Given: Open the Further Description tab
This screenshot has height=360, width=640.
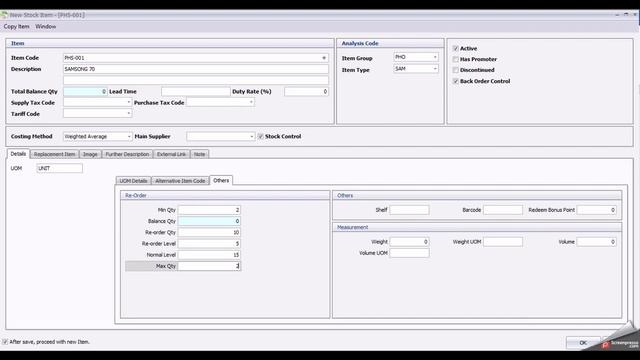Looking at the screenshot, I should [127, 154].
